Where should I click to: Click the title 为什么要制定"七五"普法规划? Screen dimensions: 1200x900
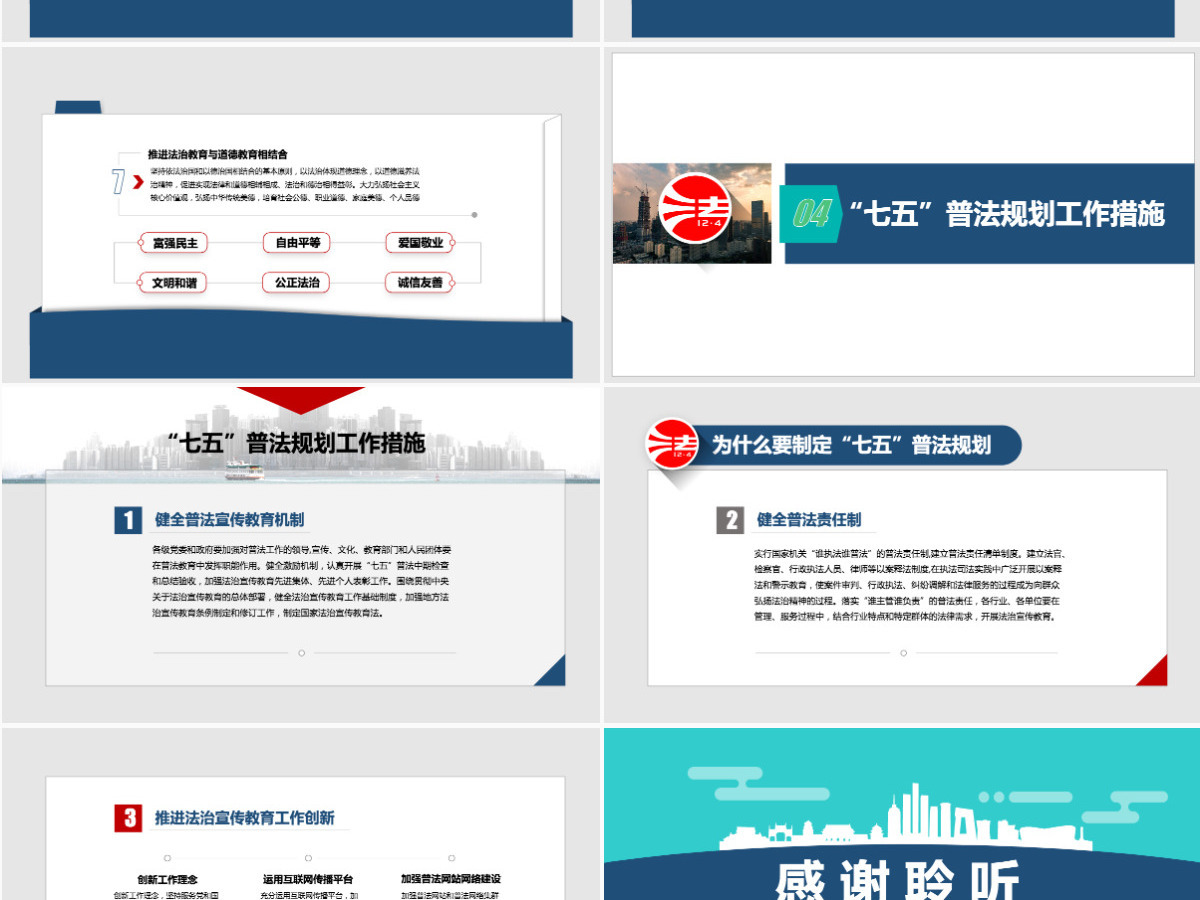851,445
